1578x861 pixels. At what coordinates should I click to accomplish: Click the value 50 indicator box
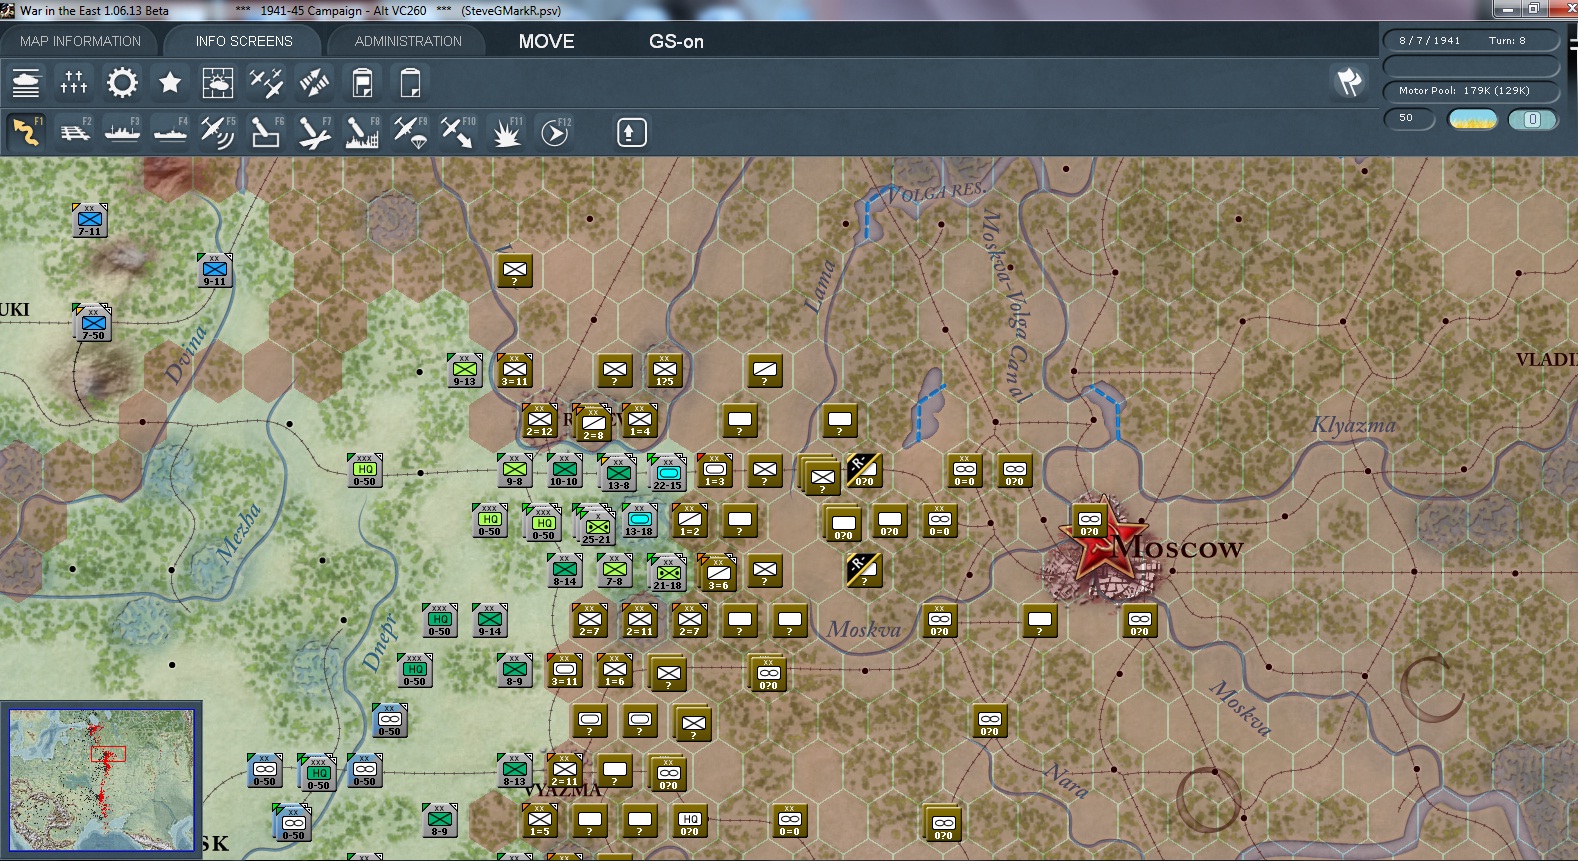[1408, 119]
